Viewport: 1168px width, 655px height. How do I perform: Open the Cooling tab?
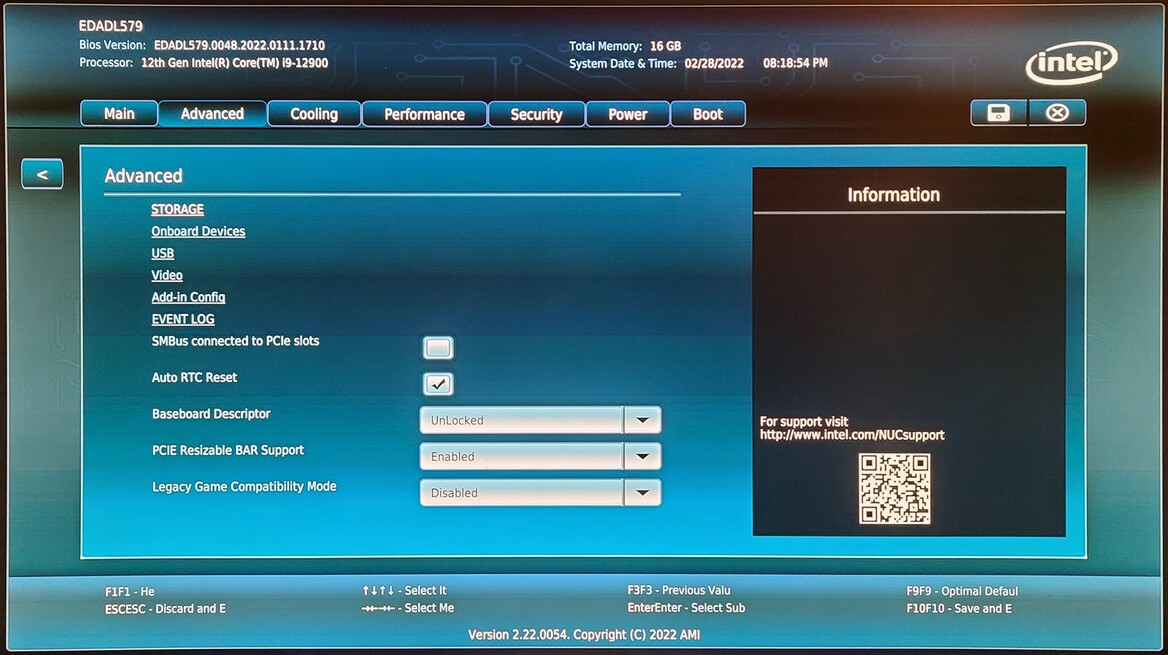pos(314,114)
